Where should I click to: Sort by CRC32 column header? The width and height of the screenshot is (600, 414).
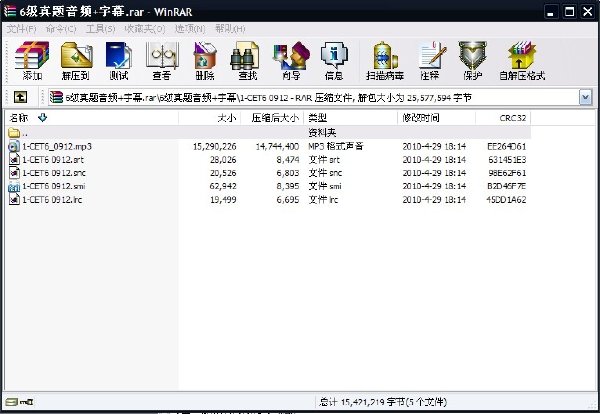coord(503,118)
